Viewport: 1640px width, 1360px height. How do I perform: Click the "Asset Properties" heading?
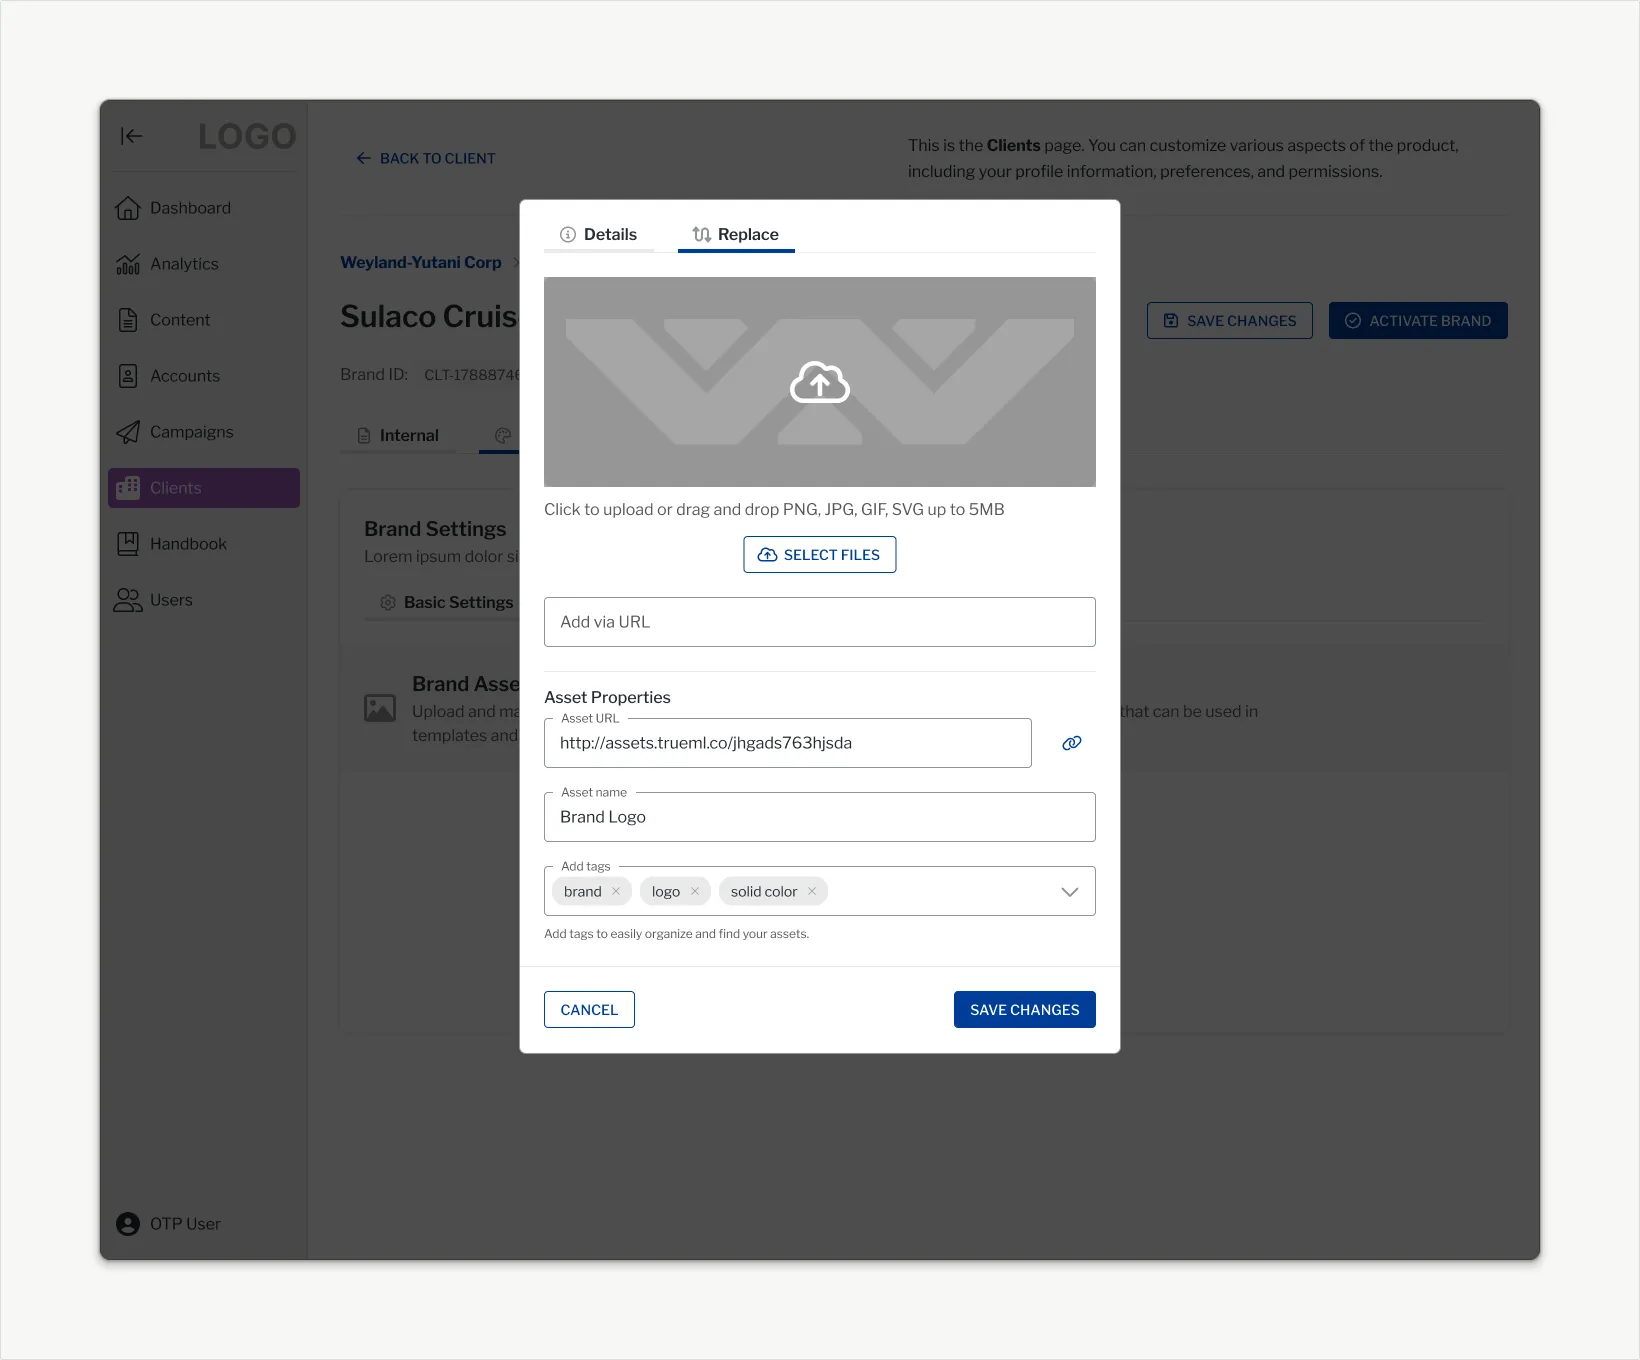(607, 697)
